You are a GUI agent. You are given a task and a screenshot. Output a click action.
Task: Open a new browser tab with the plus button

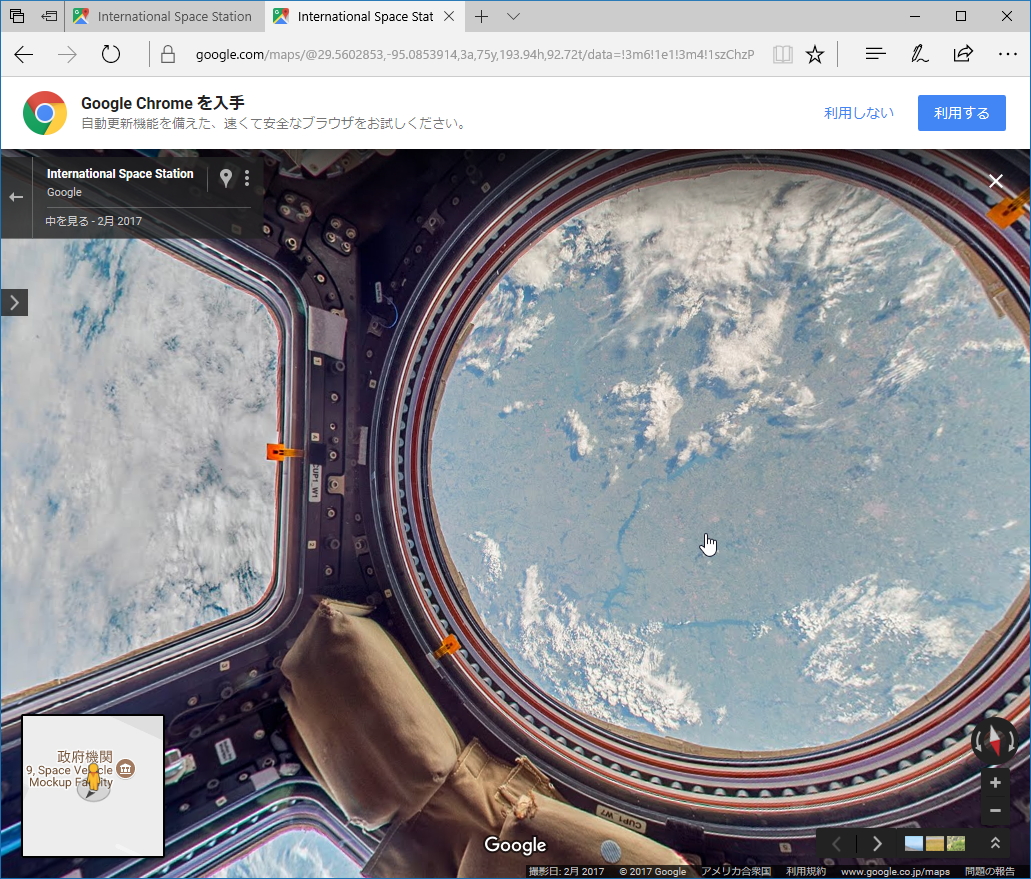481,16
